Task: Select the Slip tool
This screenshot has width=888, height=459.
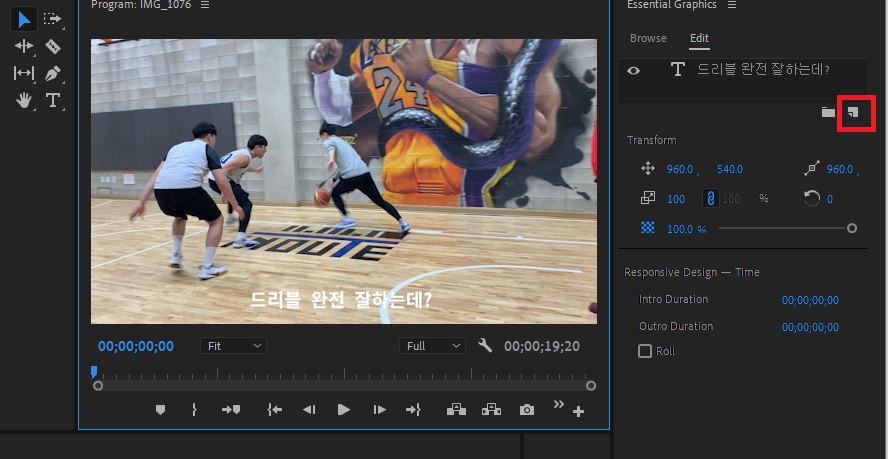Action: pos(24,73)
